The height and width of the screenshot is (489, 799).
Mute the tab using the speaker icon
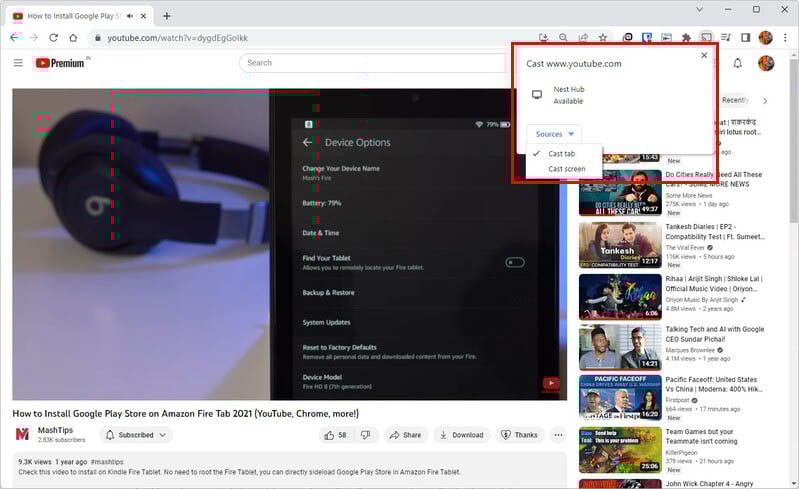tap(130, 16)
